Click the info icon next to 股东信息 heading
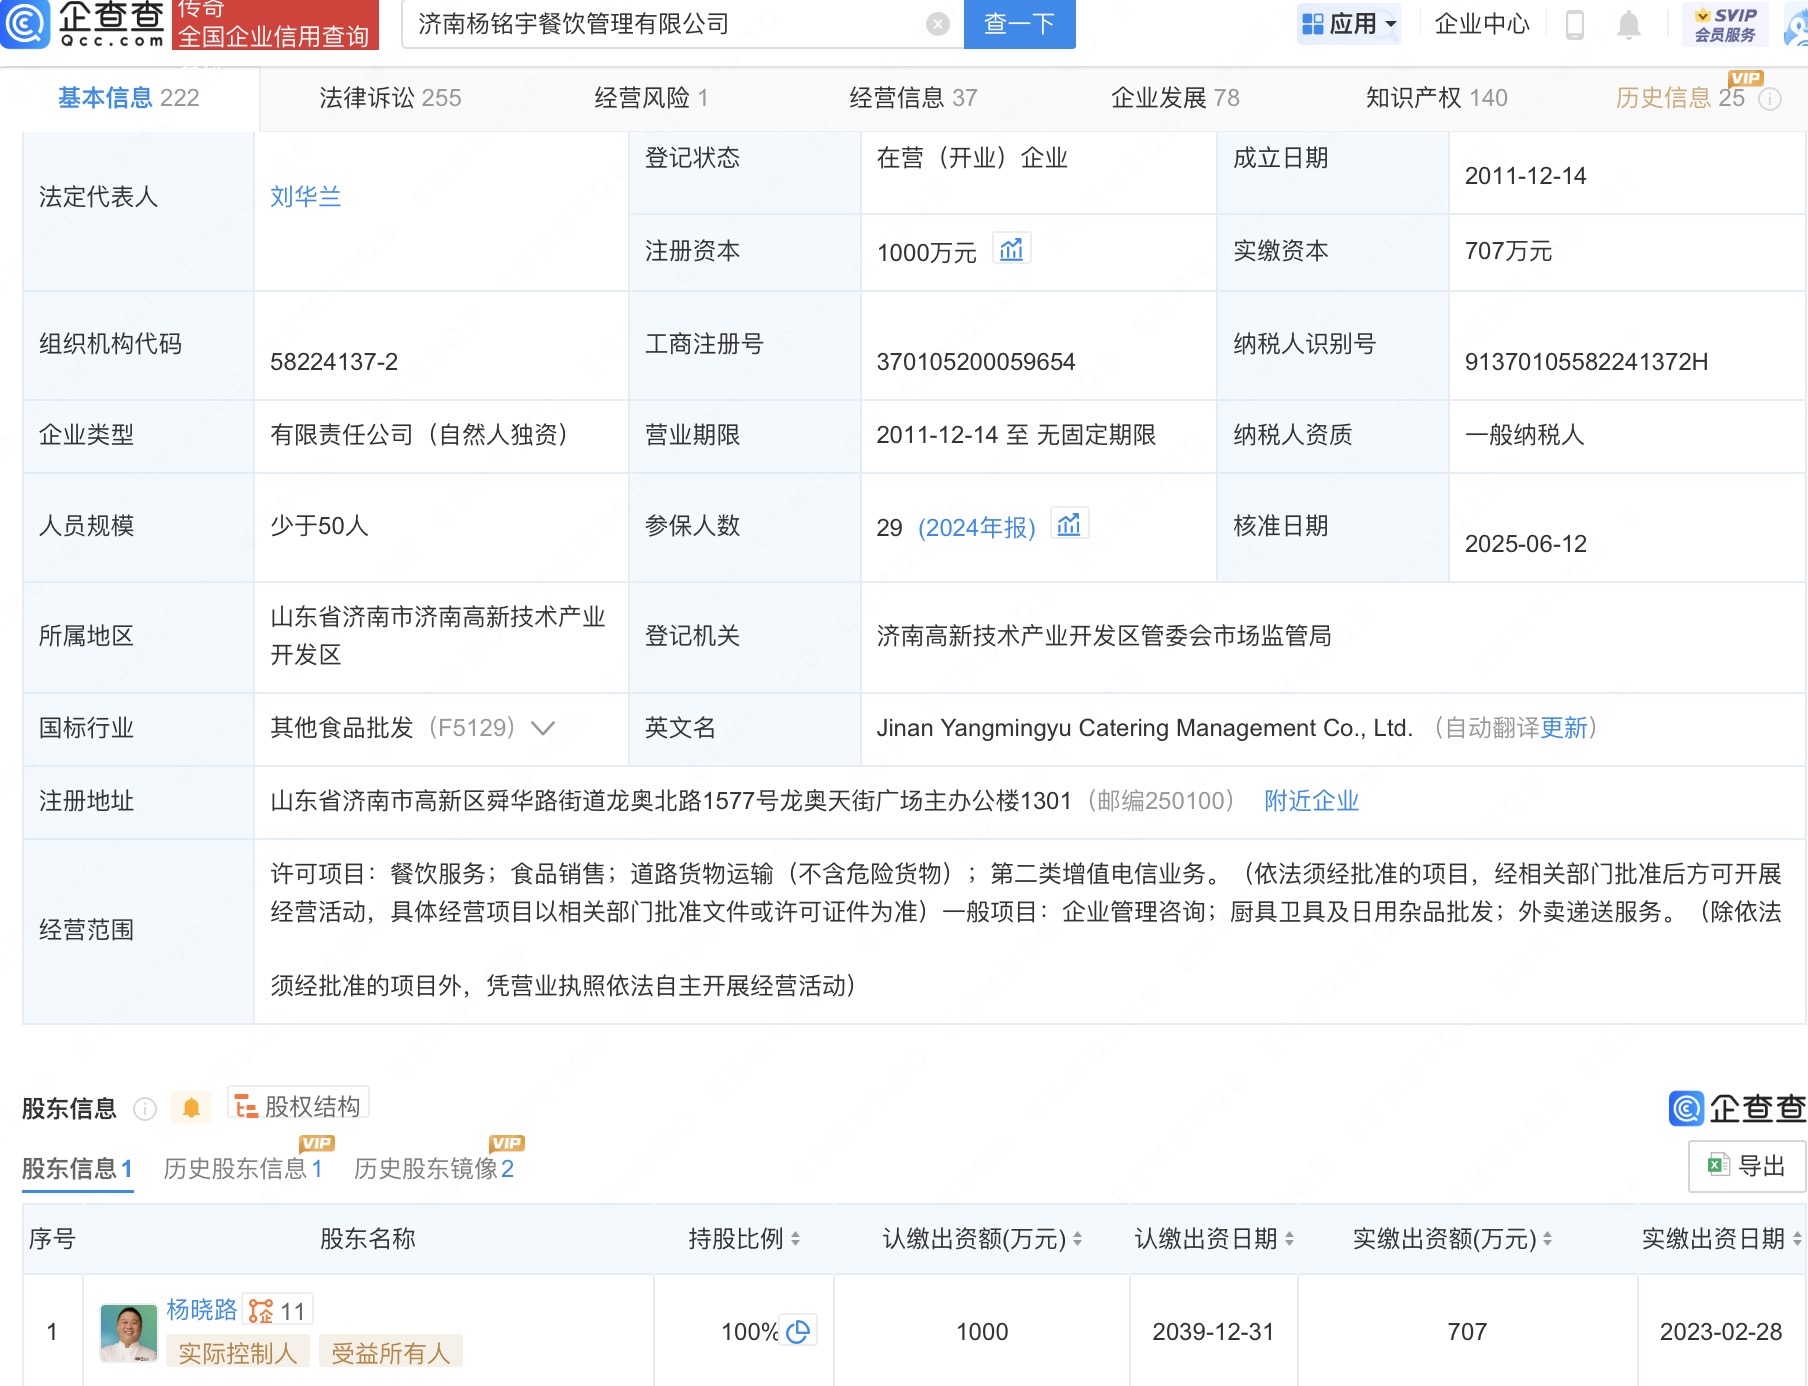The width and height of the screenshot is (1808, 1386). point(145,1109)
